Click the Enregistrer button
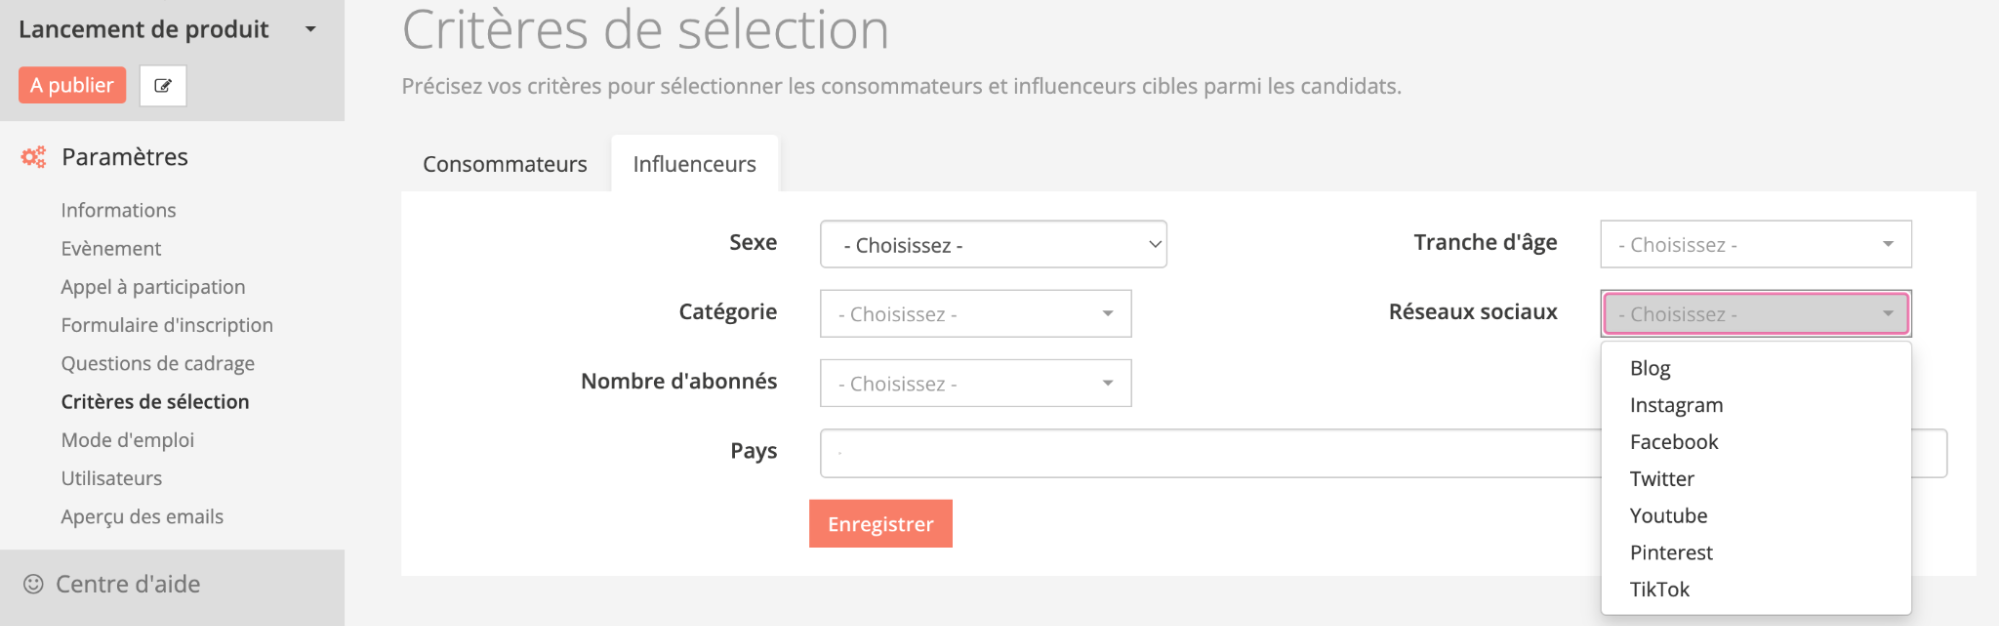This screenshot has width=1999, height=626. click(x=880, y=524)
